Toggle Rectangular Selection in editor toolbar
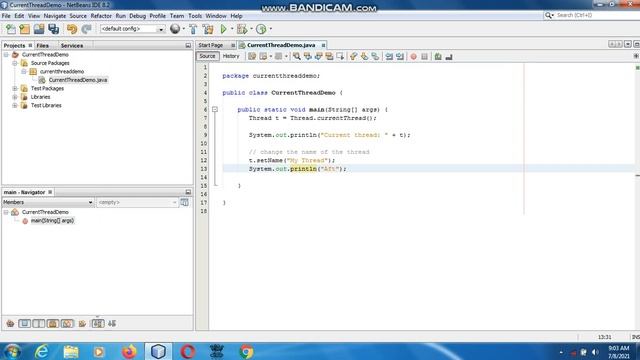 click(x=340, y=56)
